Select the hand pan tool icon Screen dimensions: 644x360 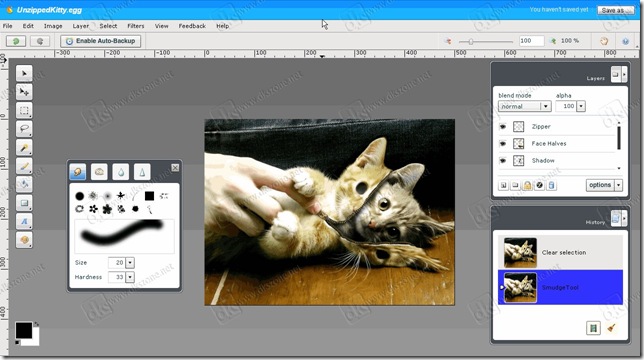coord(604,41)
